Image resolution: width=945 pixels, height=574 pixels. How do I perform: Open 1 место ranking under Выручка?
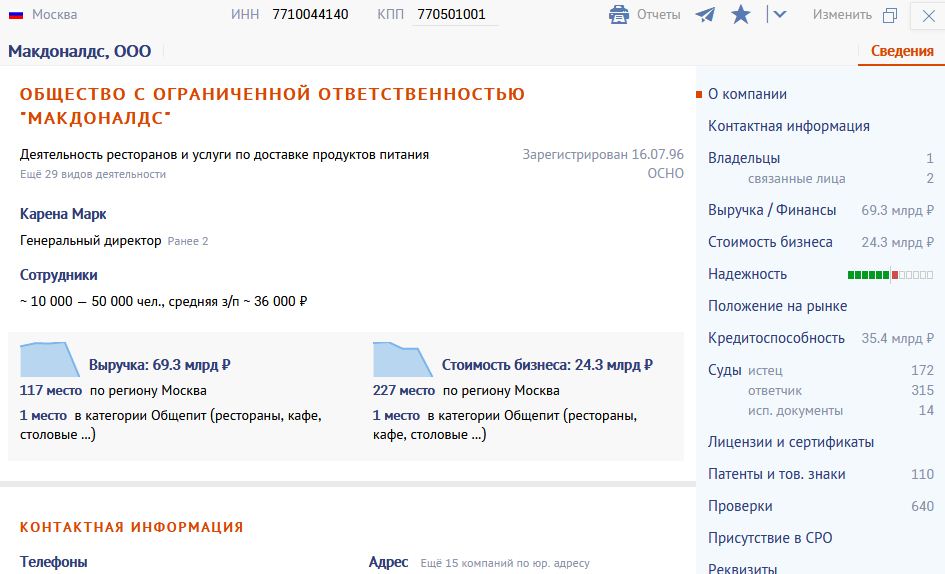(43, 416)
